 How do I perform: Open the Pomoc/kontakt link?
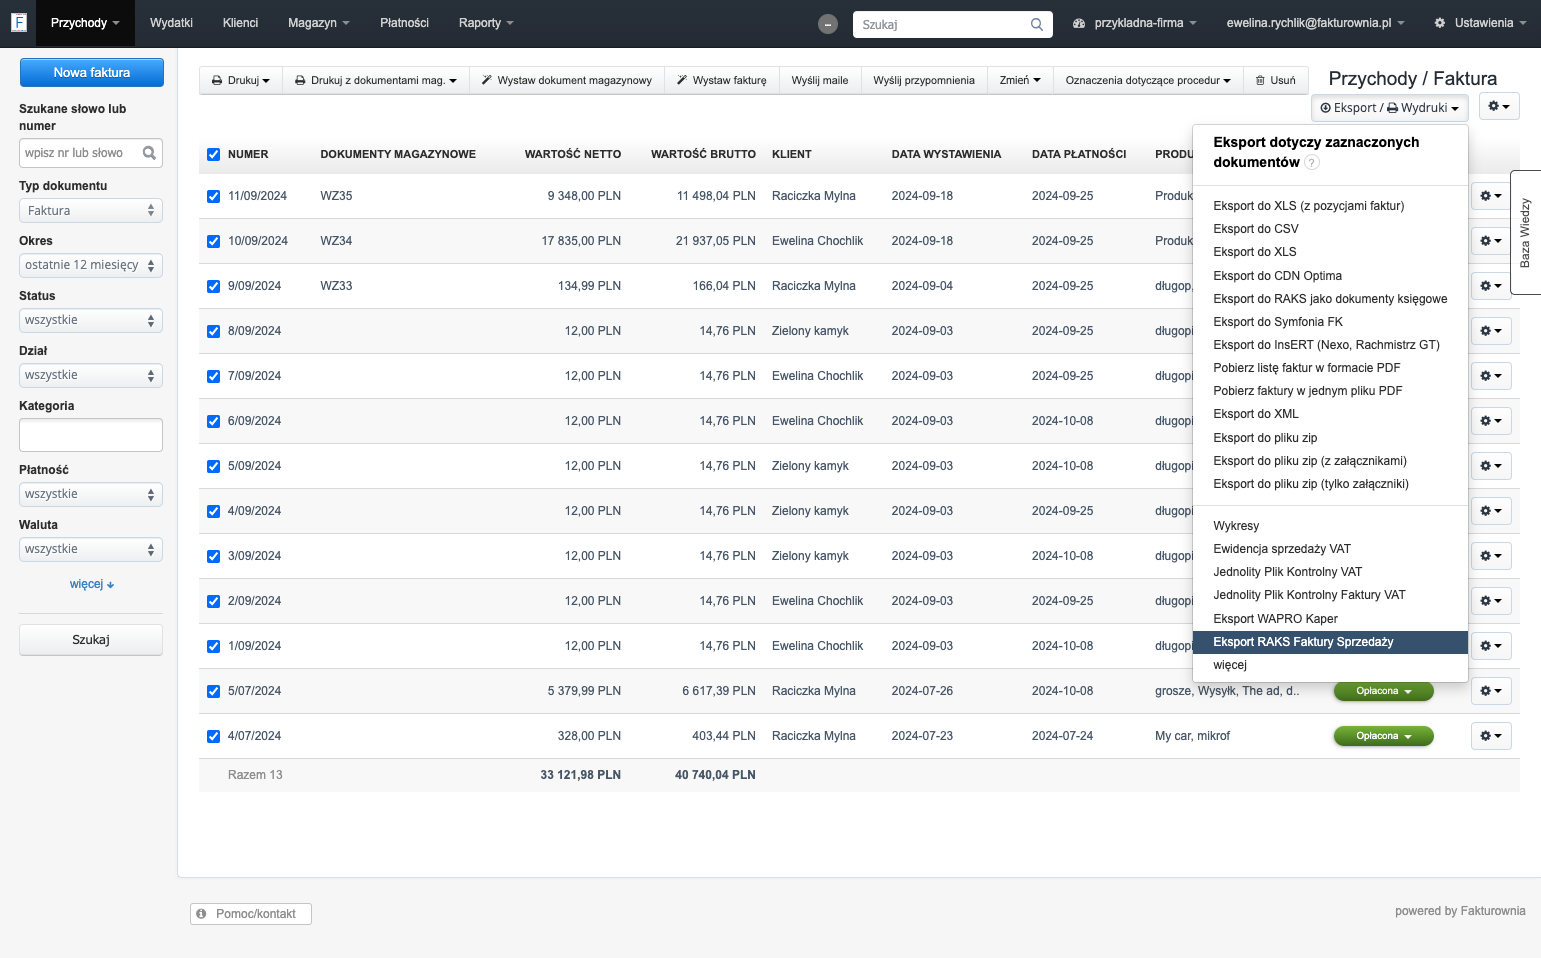point(251,914)
